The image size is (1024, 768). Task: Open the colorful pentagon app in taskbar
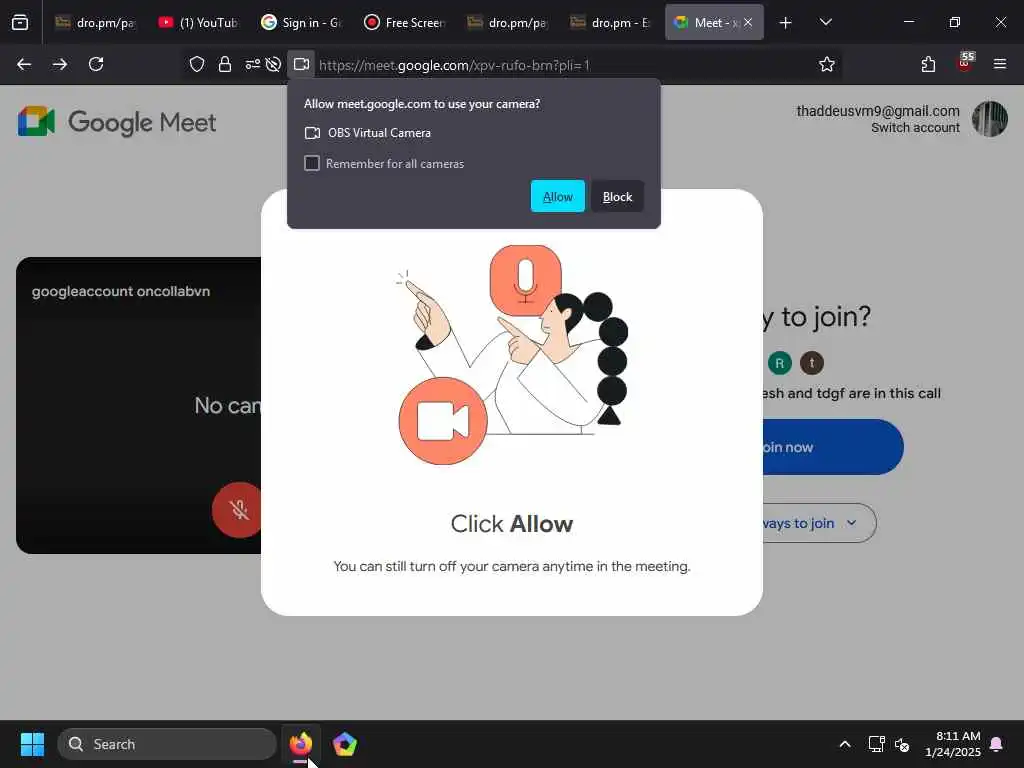coord(344,744)
